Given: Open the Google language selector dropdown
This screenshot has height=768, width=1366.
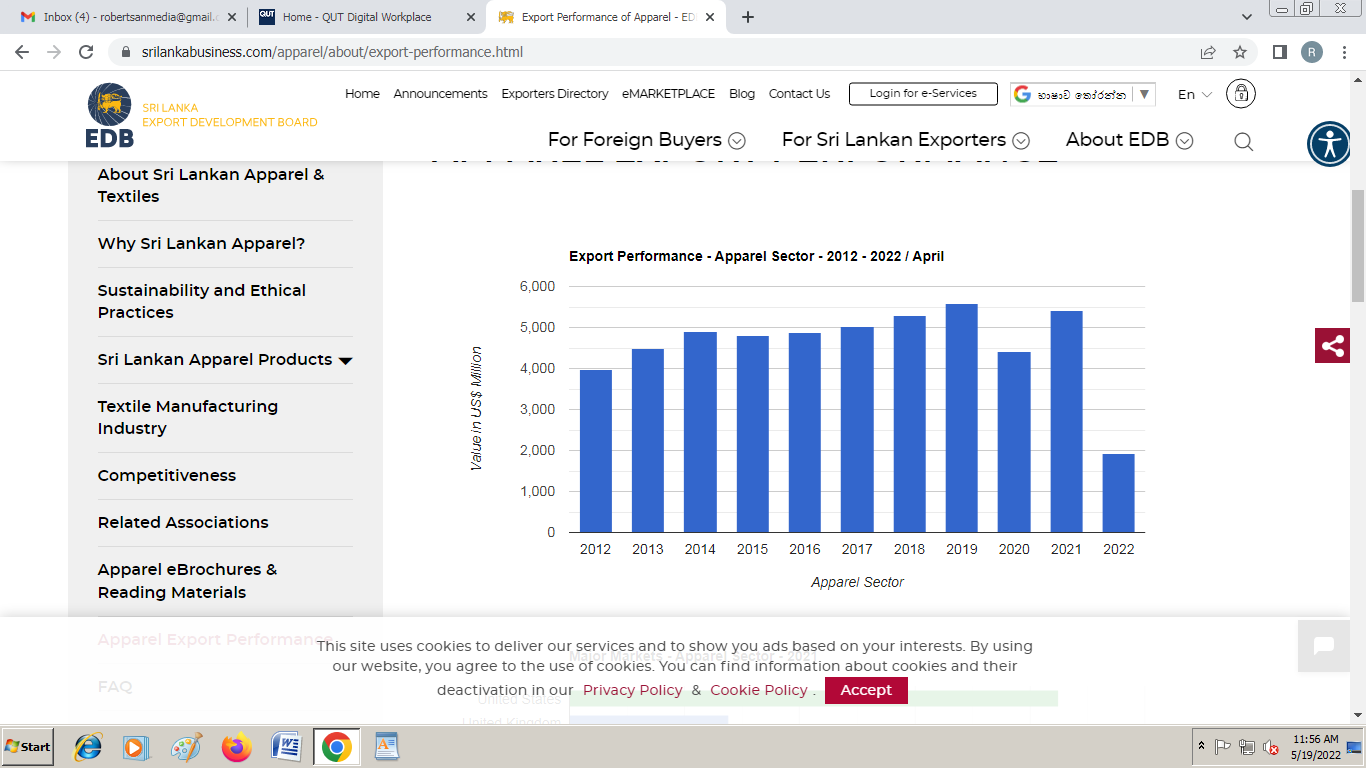Looking at the screenshot, I should 1083,94.
